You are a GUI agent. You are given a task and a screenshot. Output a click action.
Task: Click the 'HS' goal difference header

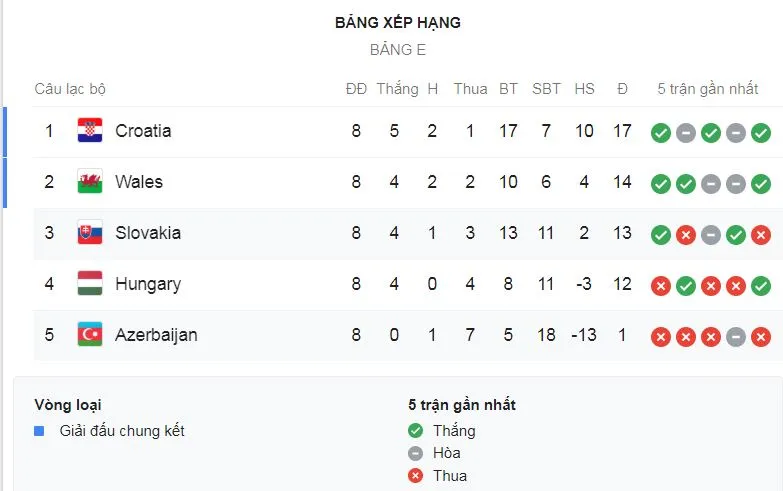[x=584, y=89]
